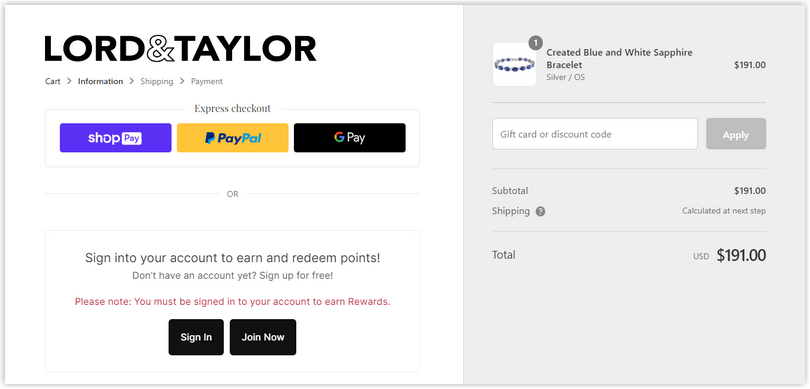Select the Information breadcrumb step
The image size is (810, 389).
[100, 81]
